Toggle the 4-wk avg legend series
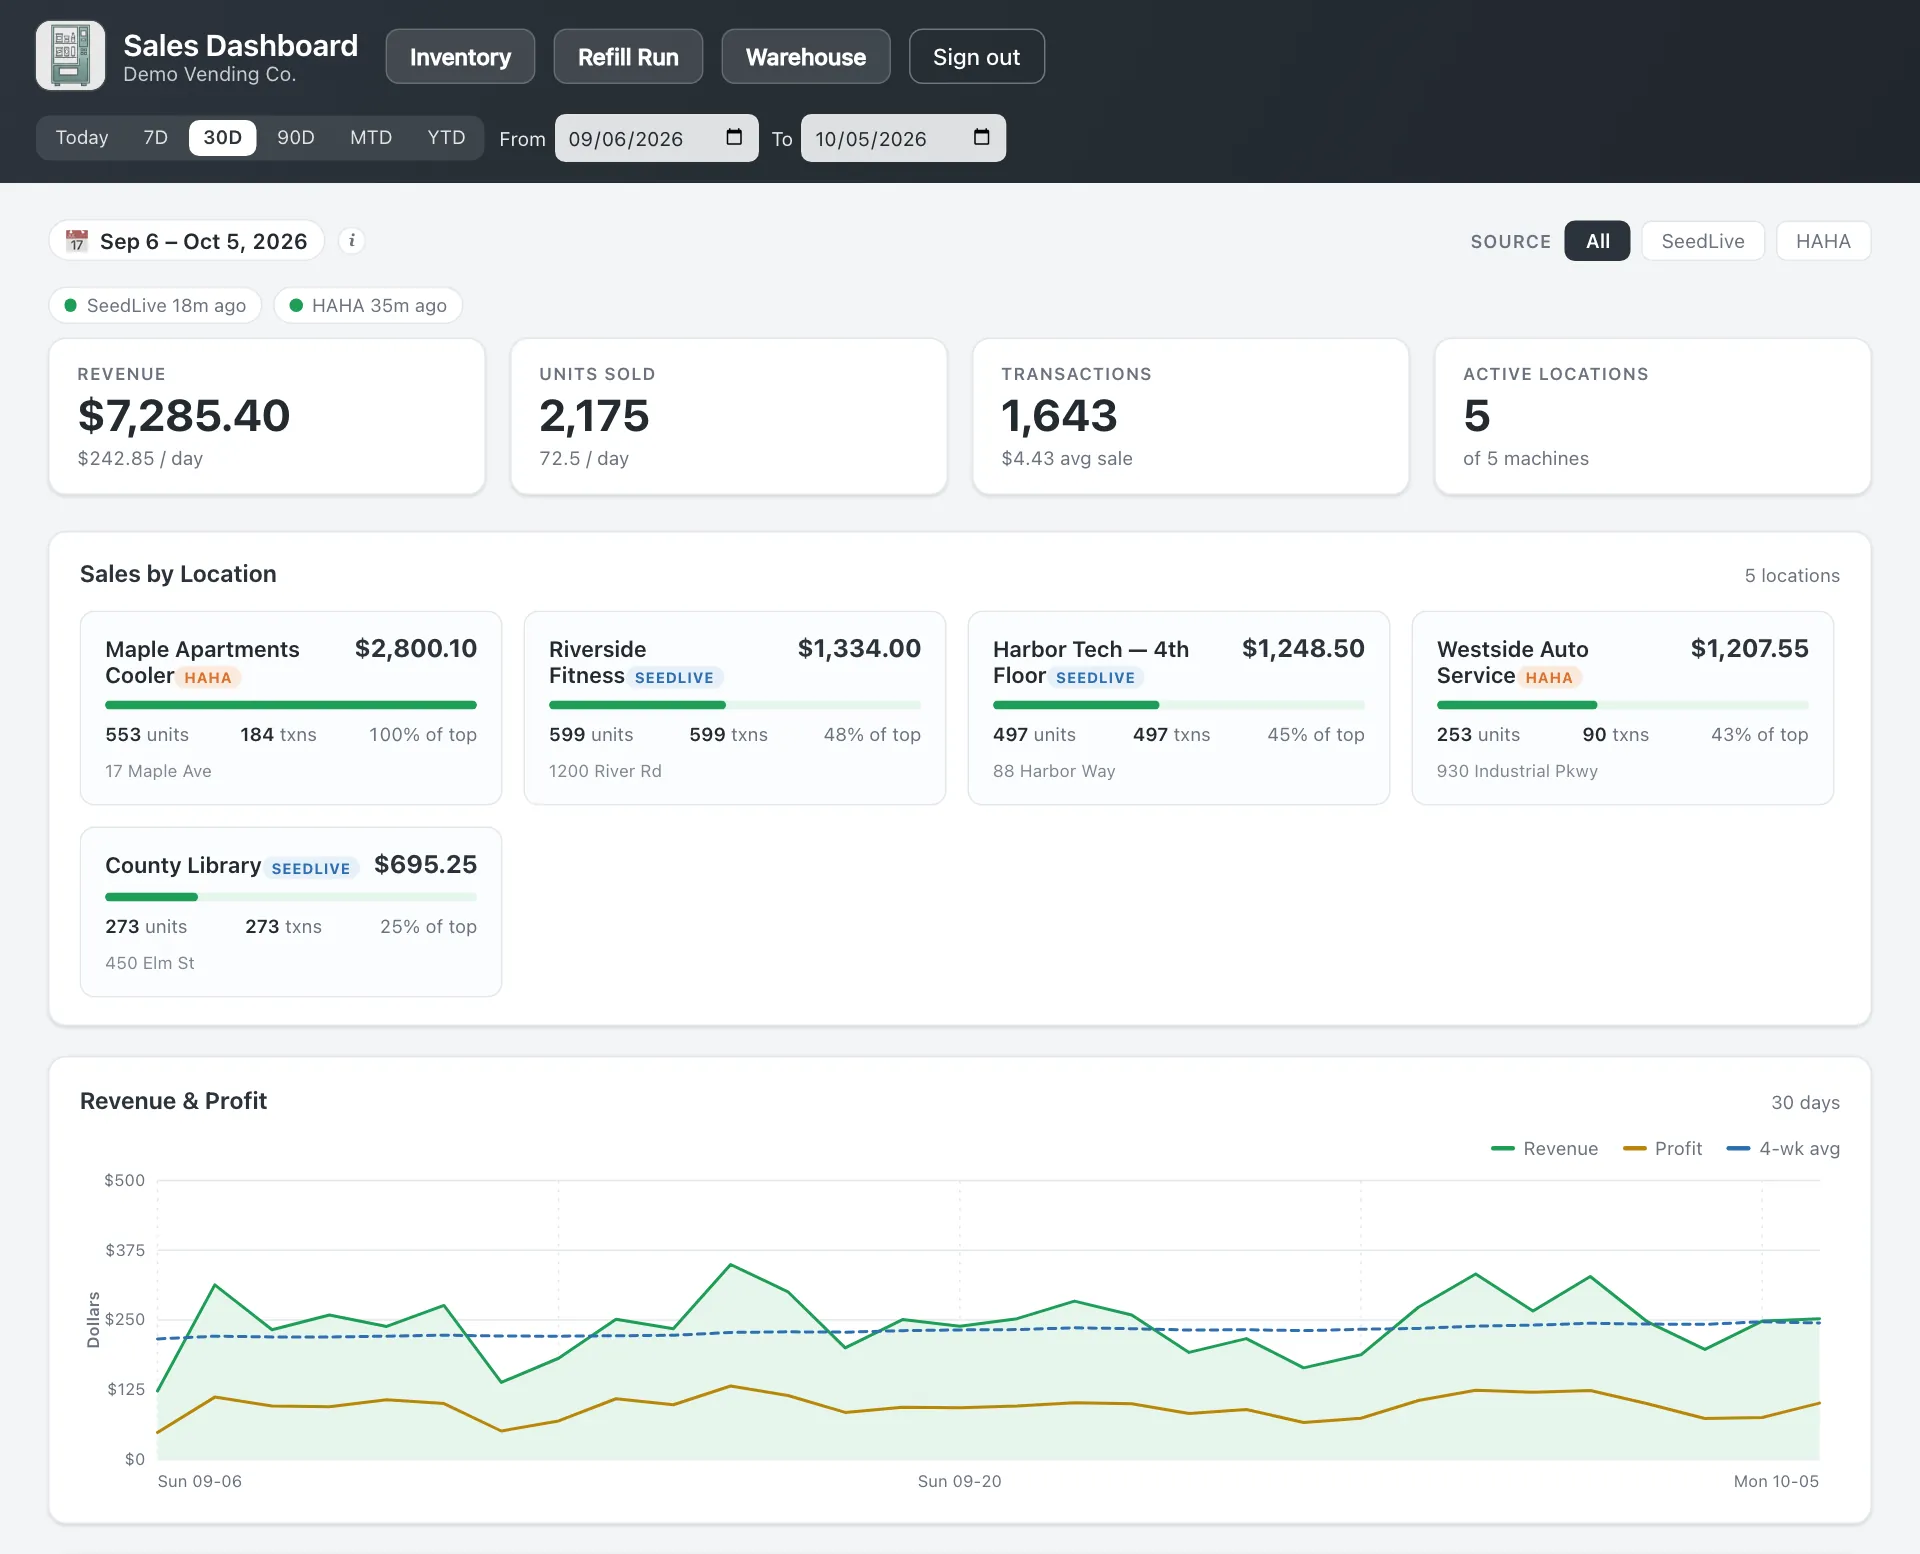Viewport: 1920px width, 1554px height. tap(1783, 1149)
